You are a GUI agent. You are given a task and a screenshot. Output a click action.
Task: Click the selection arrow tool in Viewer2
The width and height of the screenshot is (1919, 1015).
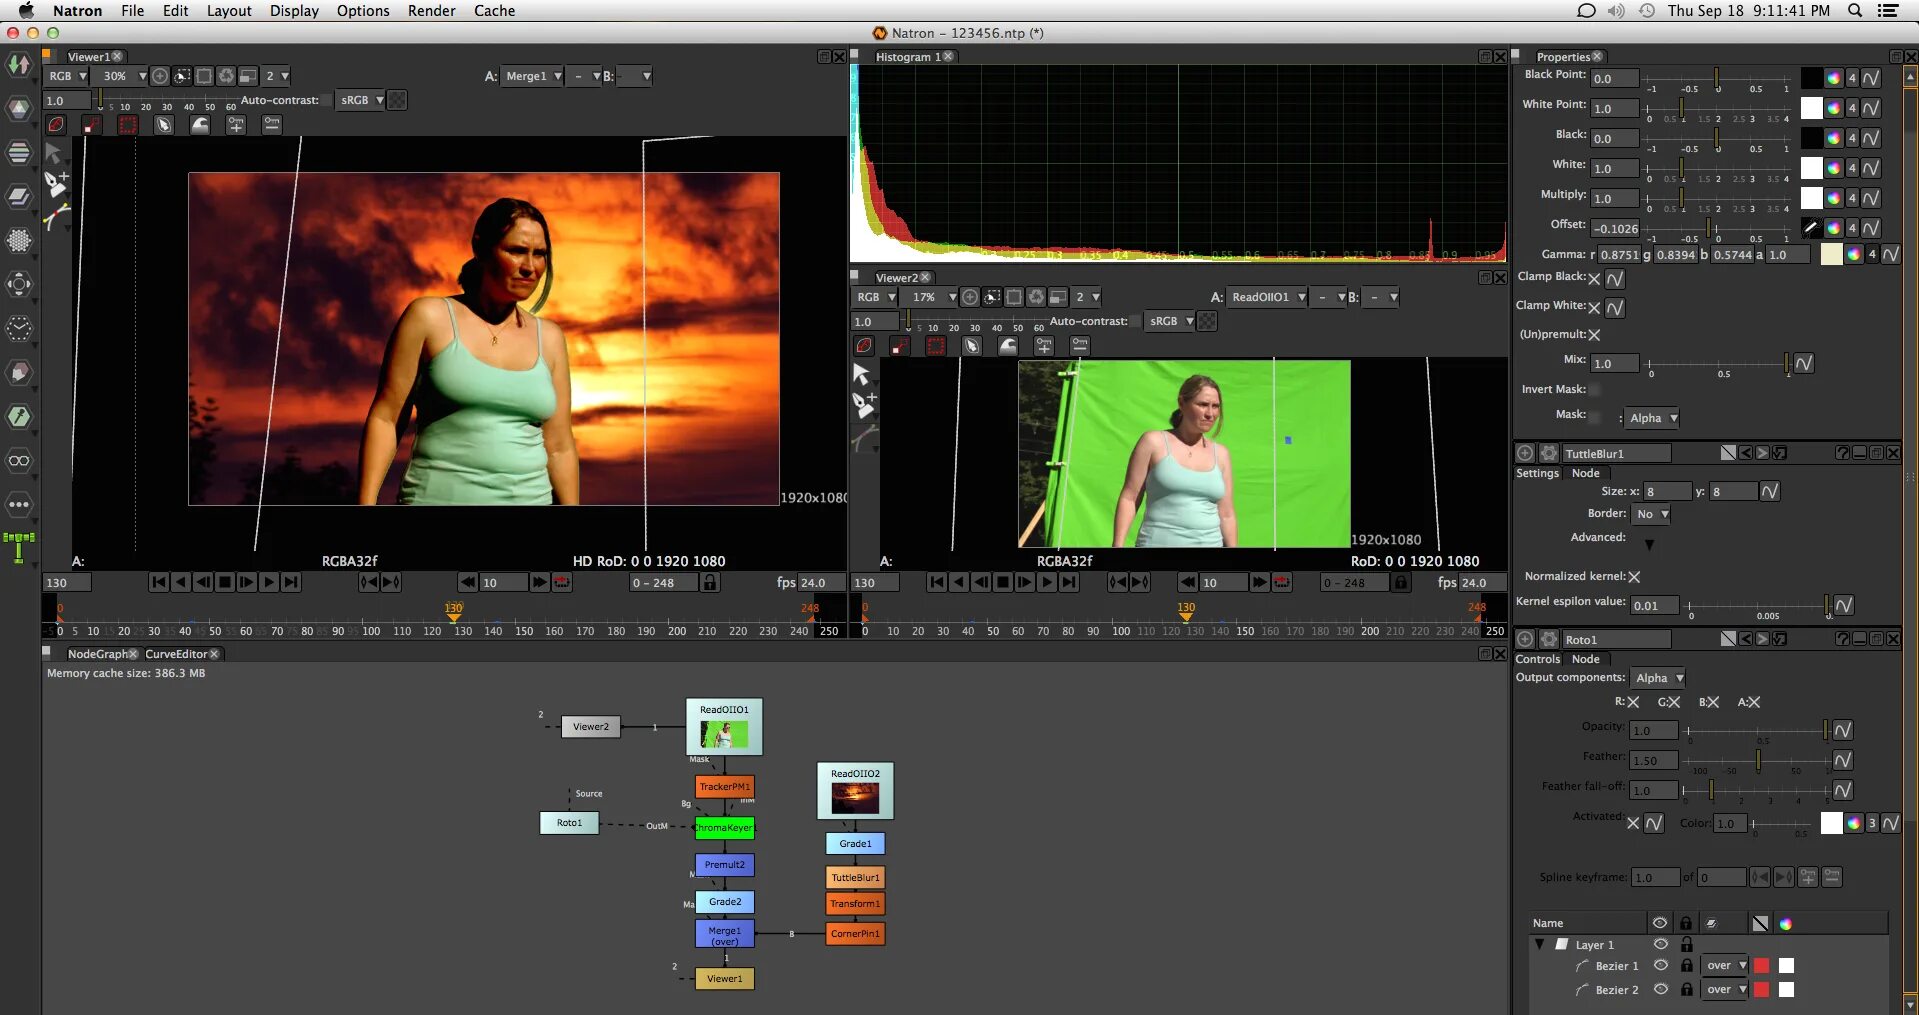click(861, 374)
